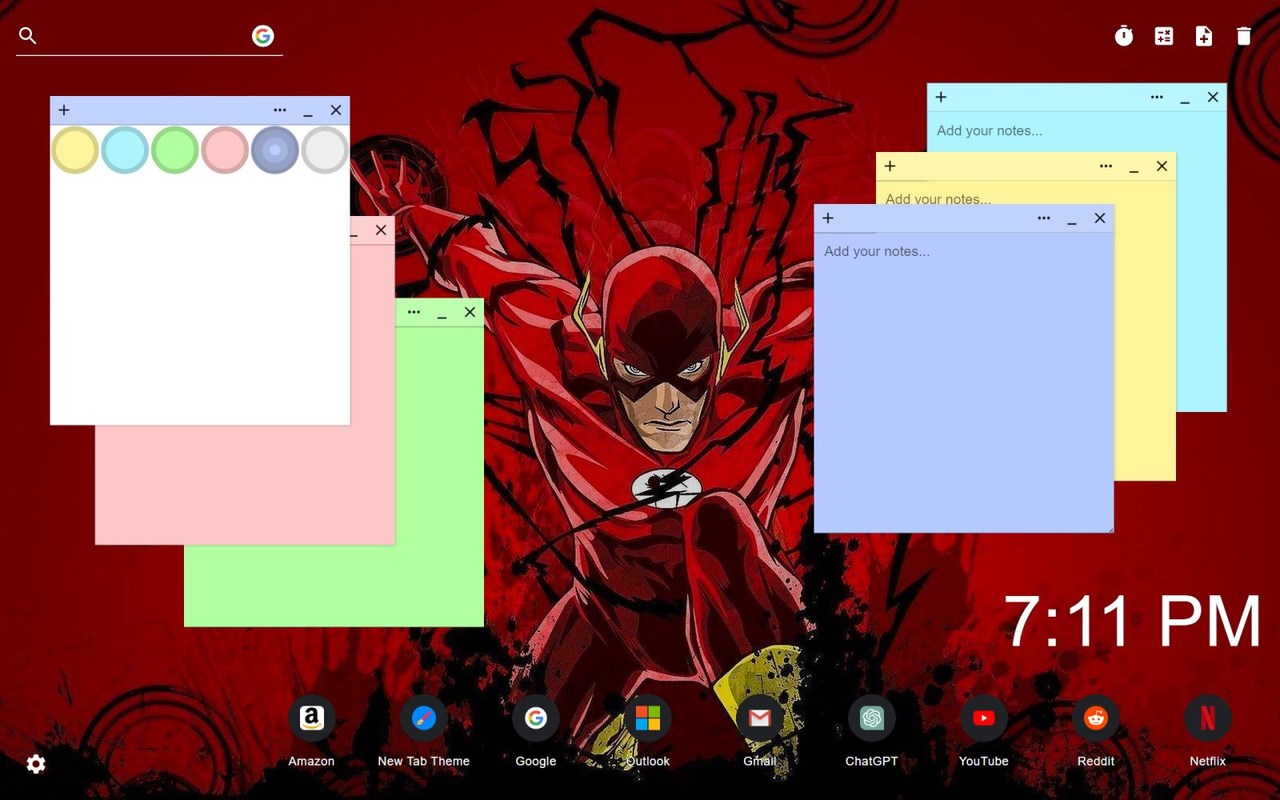The image size is (1280, 800).
Task: Open the YouTube shortcut link
Action: click(983, 718)
